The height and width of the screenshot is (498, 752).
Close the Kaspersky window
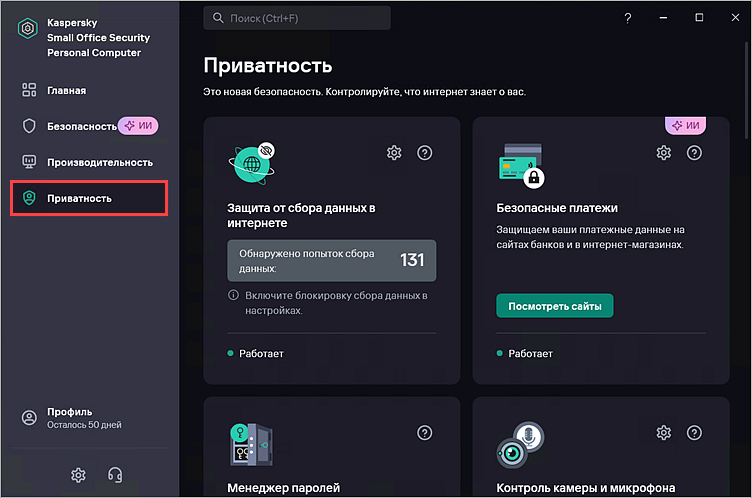[x=735, y=18]
